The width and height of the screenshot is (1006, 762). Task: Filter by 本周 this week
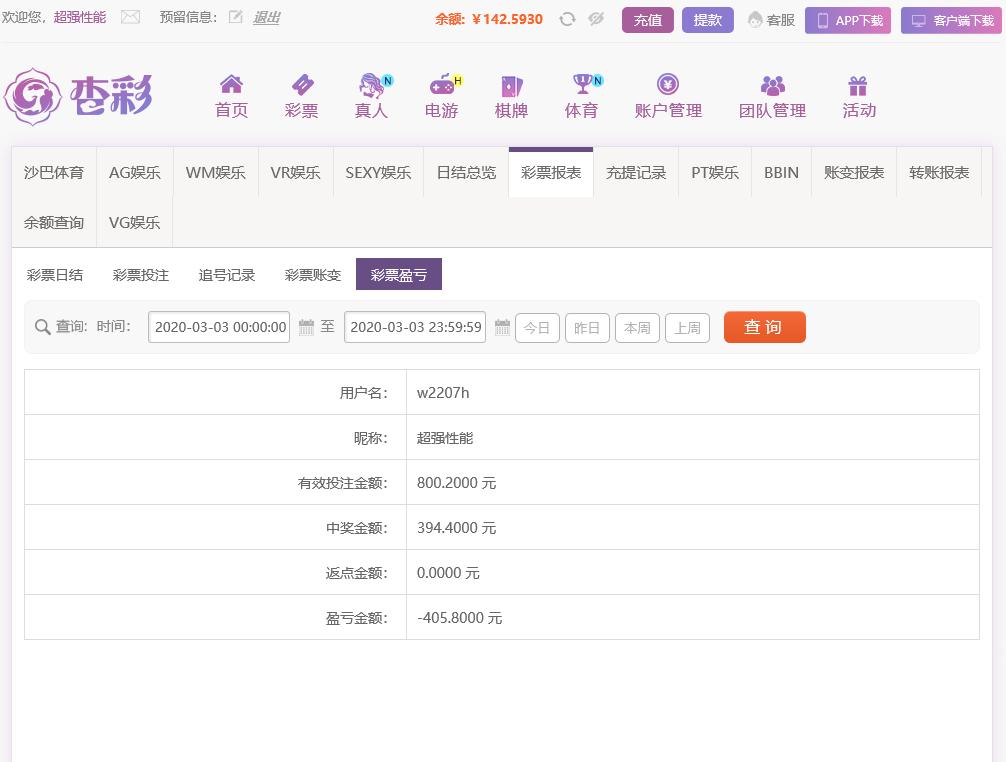tap(637, 328)
